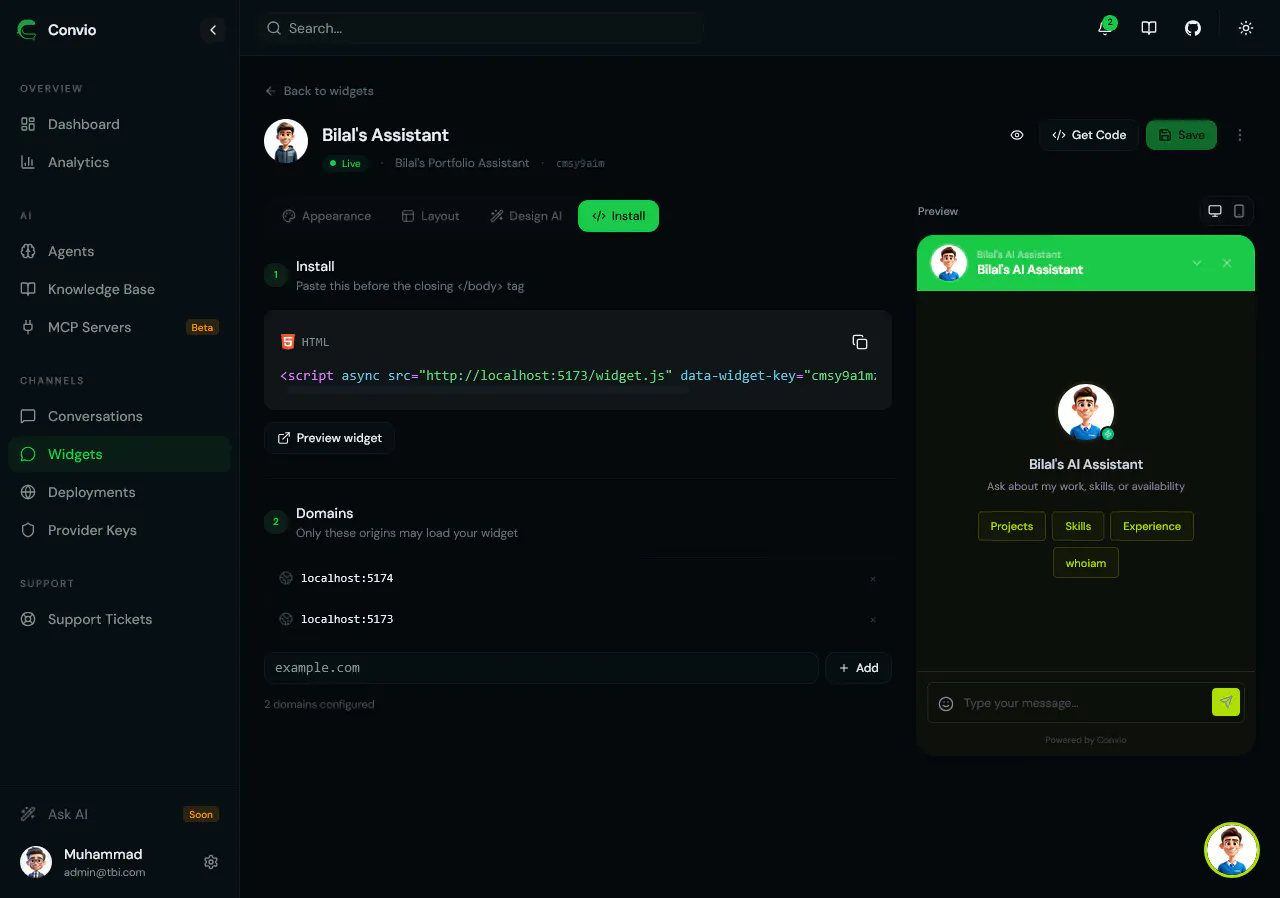Open the floating chat launcher avatar
The width and height of the screenshot is (1280, 898).
1232,850
